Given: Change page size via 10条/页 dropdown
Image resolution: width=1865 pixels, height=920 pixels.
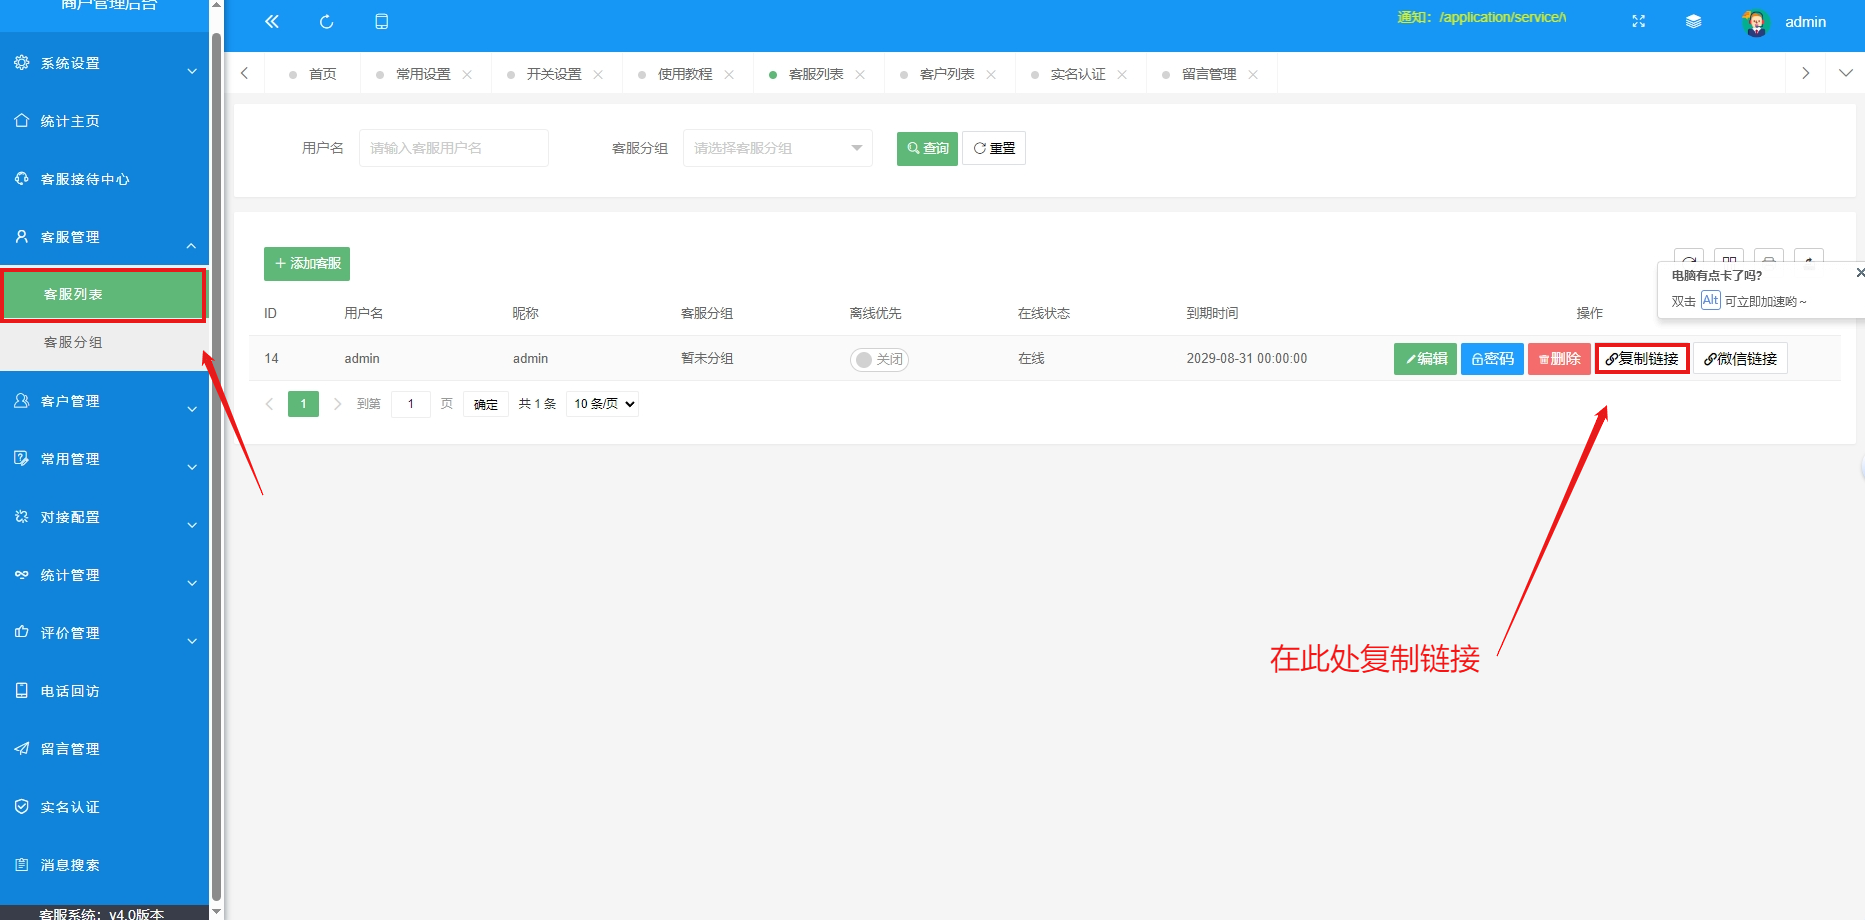Looking at the screenshot, I should pyautogui.click(x=601, y=403).
